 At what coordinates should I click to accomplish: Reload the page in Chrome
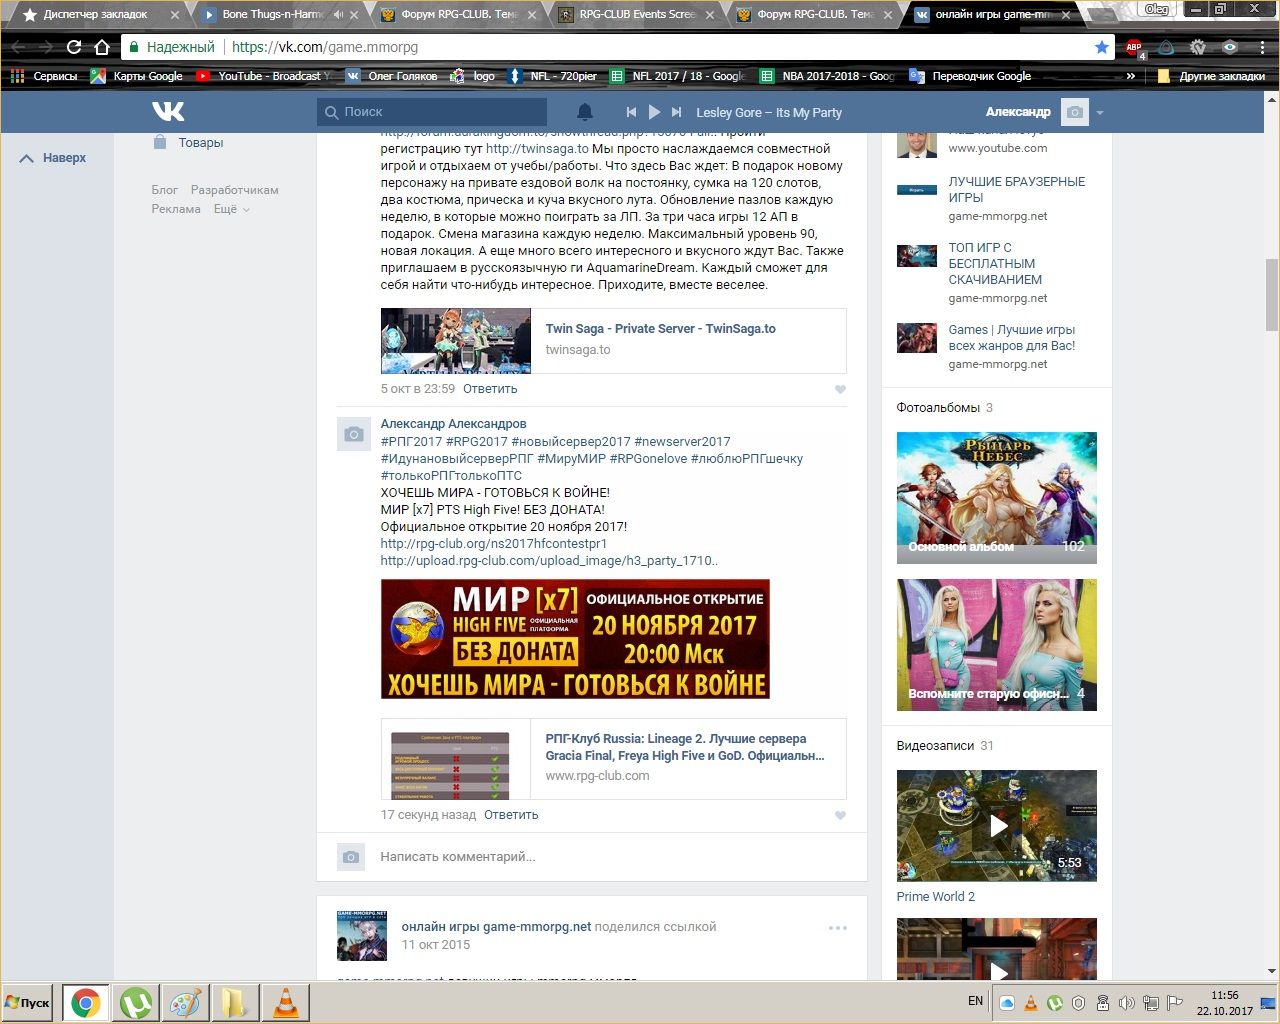[x=74, y=47]
